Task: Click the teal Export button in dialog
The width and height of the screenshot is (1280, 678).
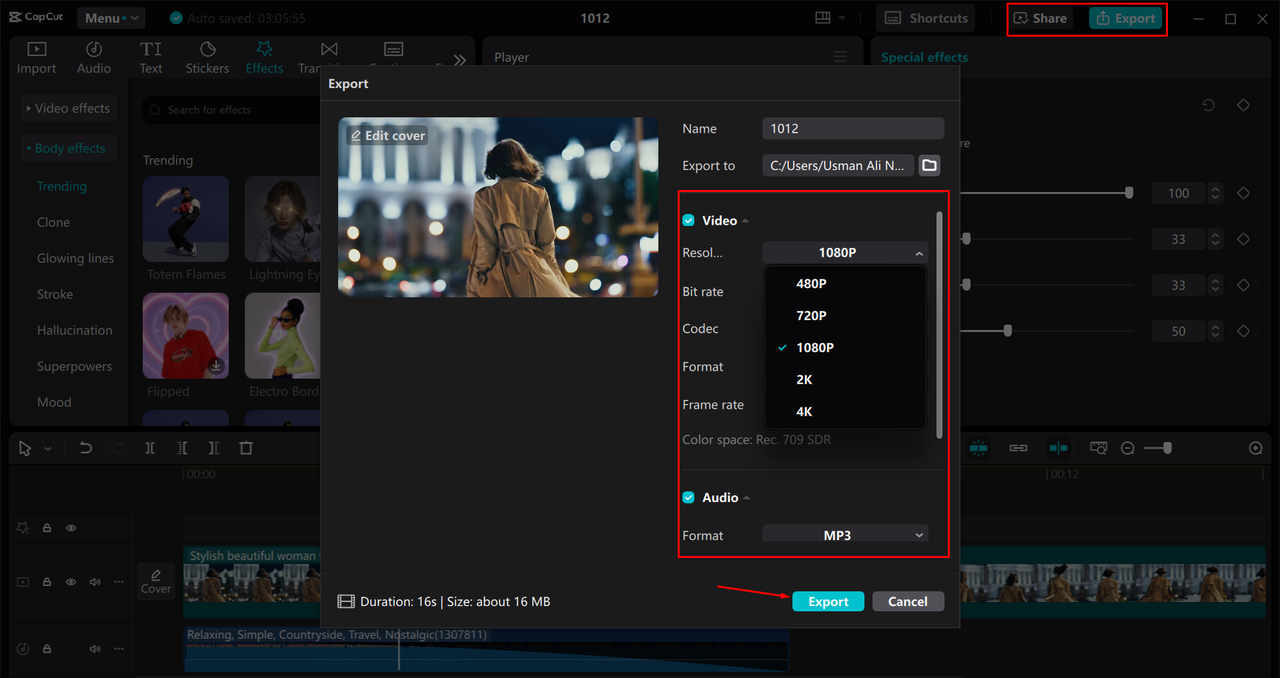Action: click(x=828, y=601)
